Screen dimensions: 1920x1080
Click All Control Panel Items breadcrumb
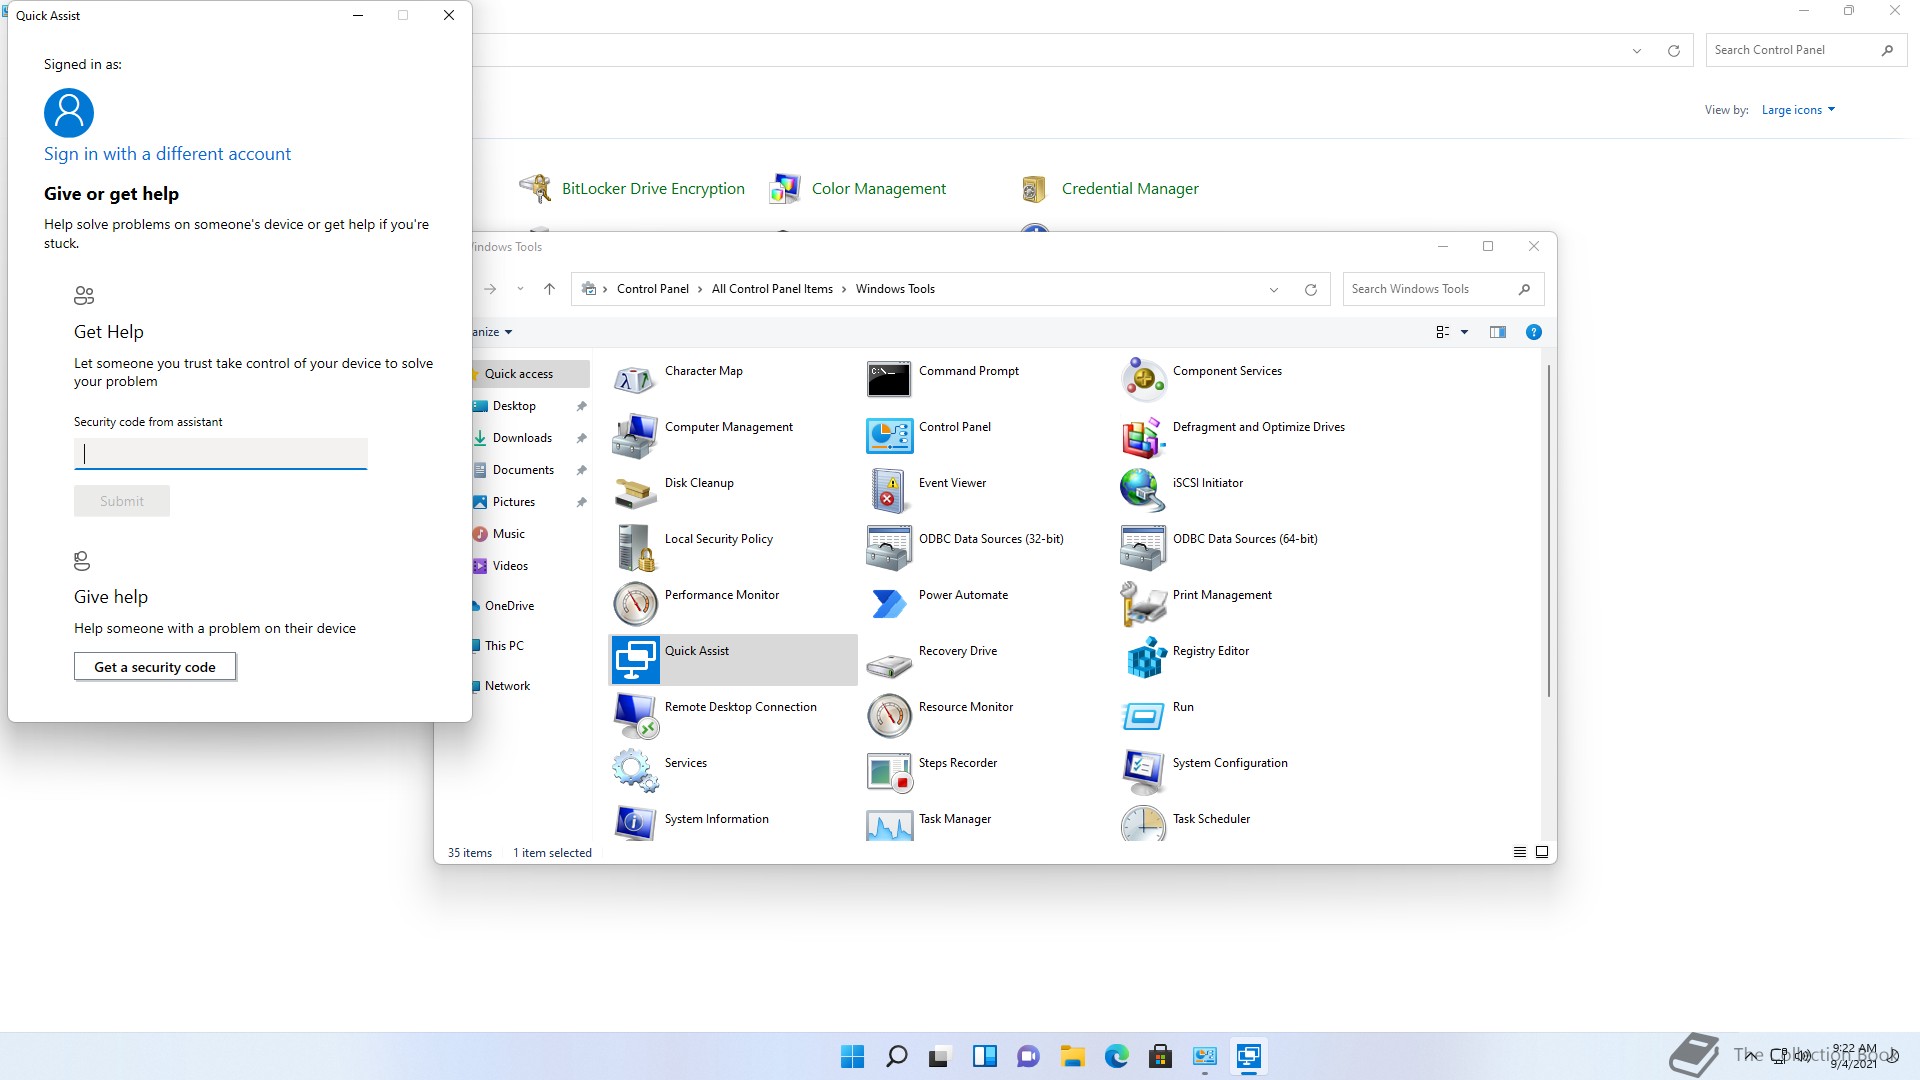(772, 289)
